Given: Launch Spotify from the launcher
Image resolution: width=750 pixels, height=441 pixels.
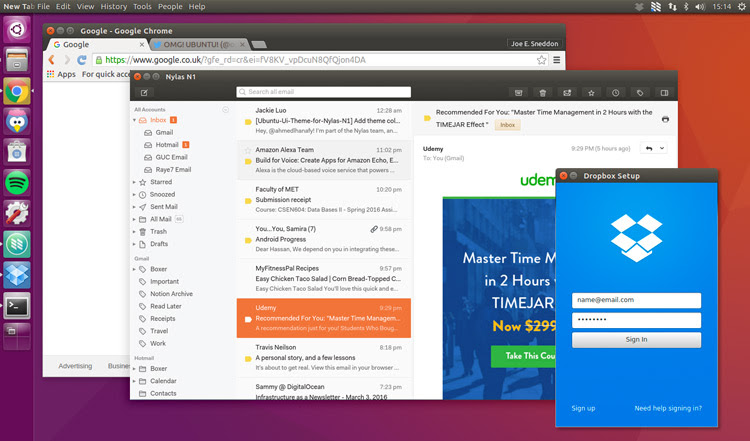Looking at the screenshot, I should point(17,183).
